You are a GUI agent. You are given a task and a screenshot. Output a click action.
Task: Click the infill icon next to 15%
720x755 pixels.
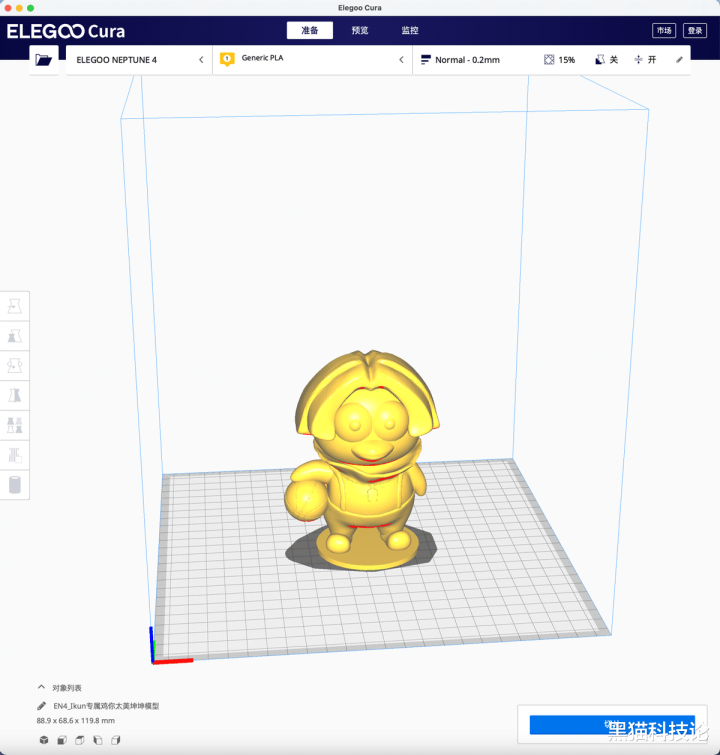[549, 60]
